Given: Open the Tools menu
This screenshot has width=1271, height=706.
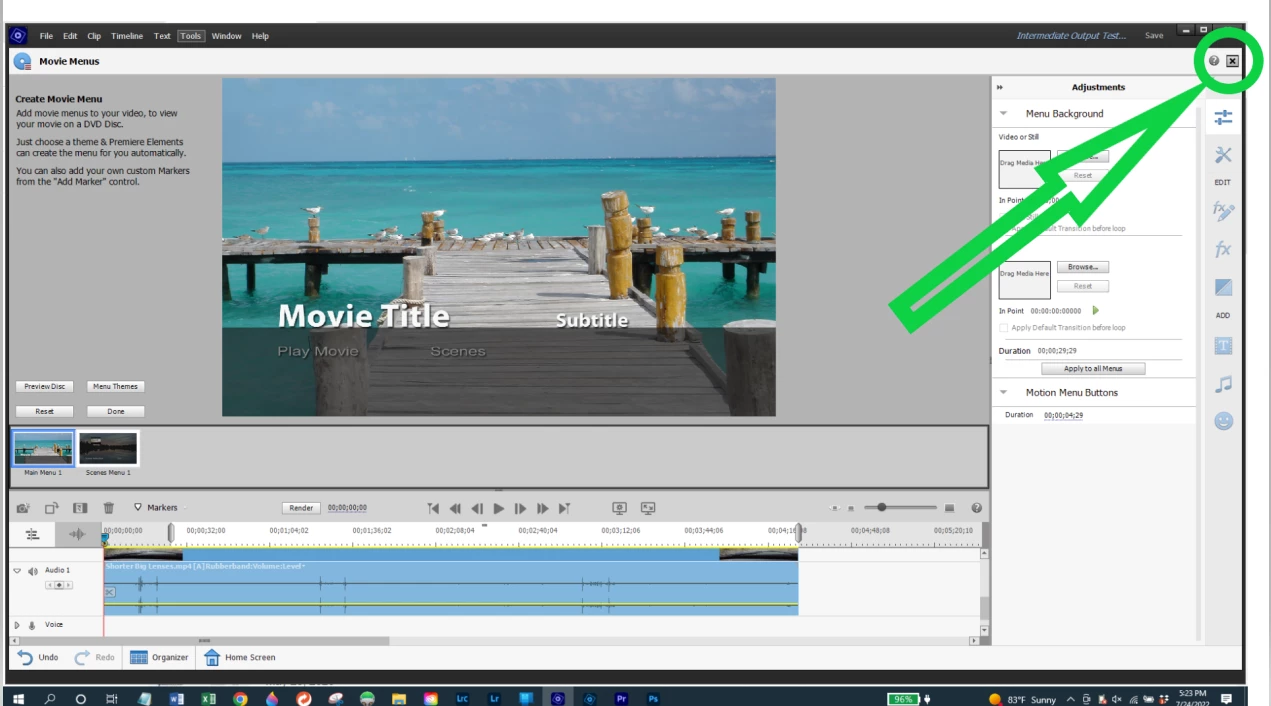Looking at the screenshot, I should point(191,36).
